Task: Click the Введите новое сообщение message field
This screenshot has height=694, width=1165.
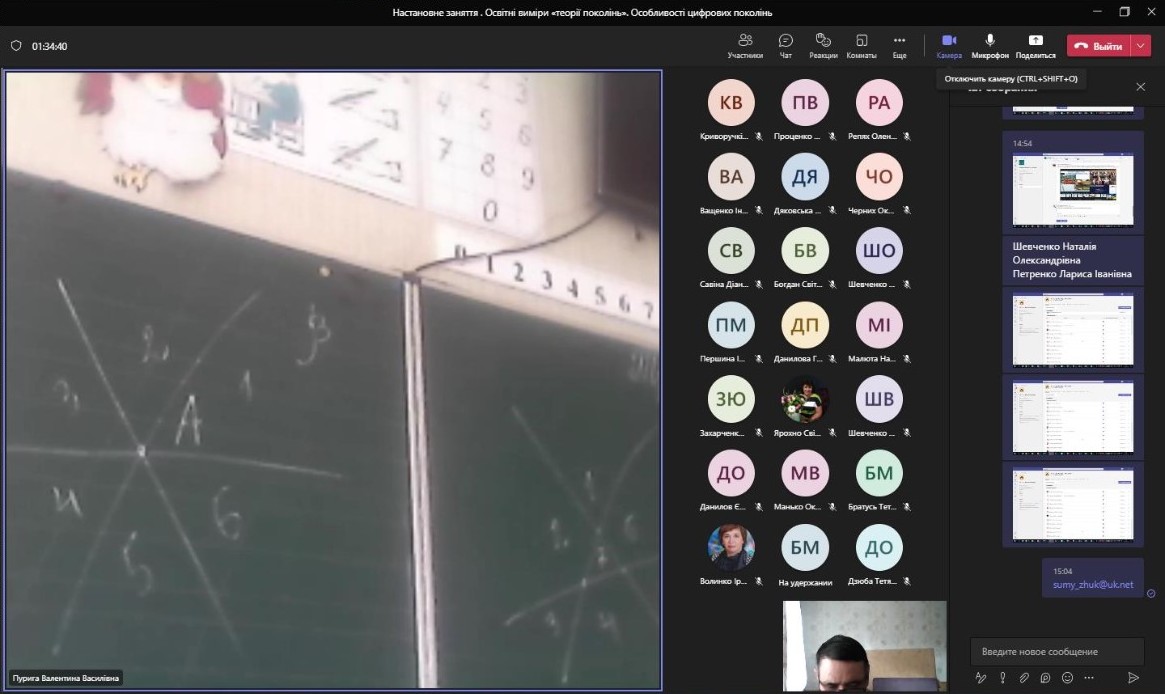Action: 1057,652
